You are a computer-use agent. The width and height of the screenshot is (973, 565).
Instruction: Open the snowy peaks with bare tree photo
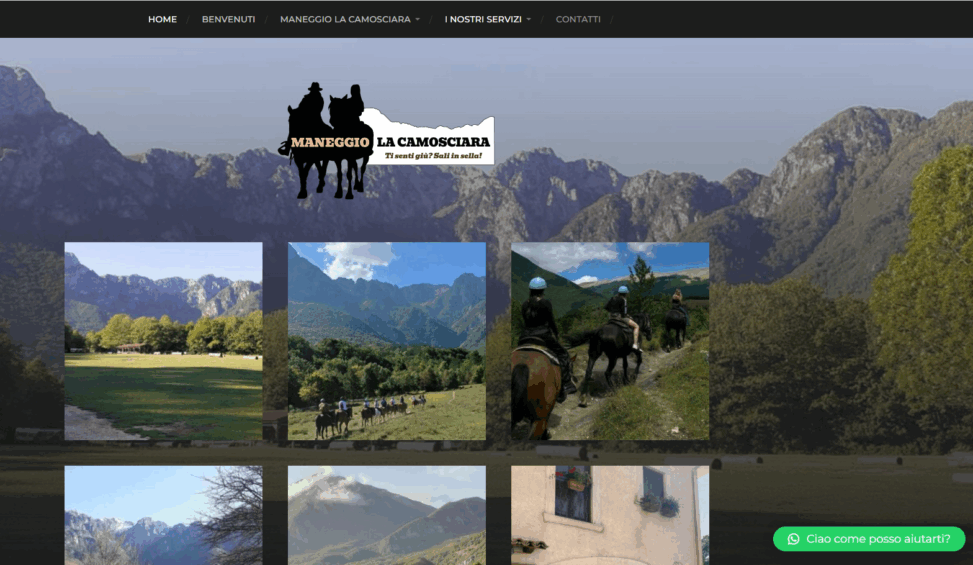(163, 515)
